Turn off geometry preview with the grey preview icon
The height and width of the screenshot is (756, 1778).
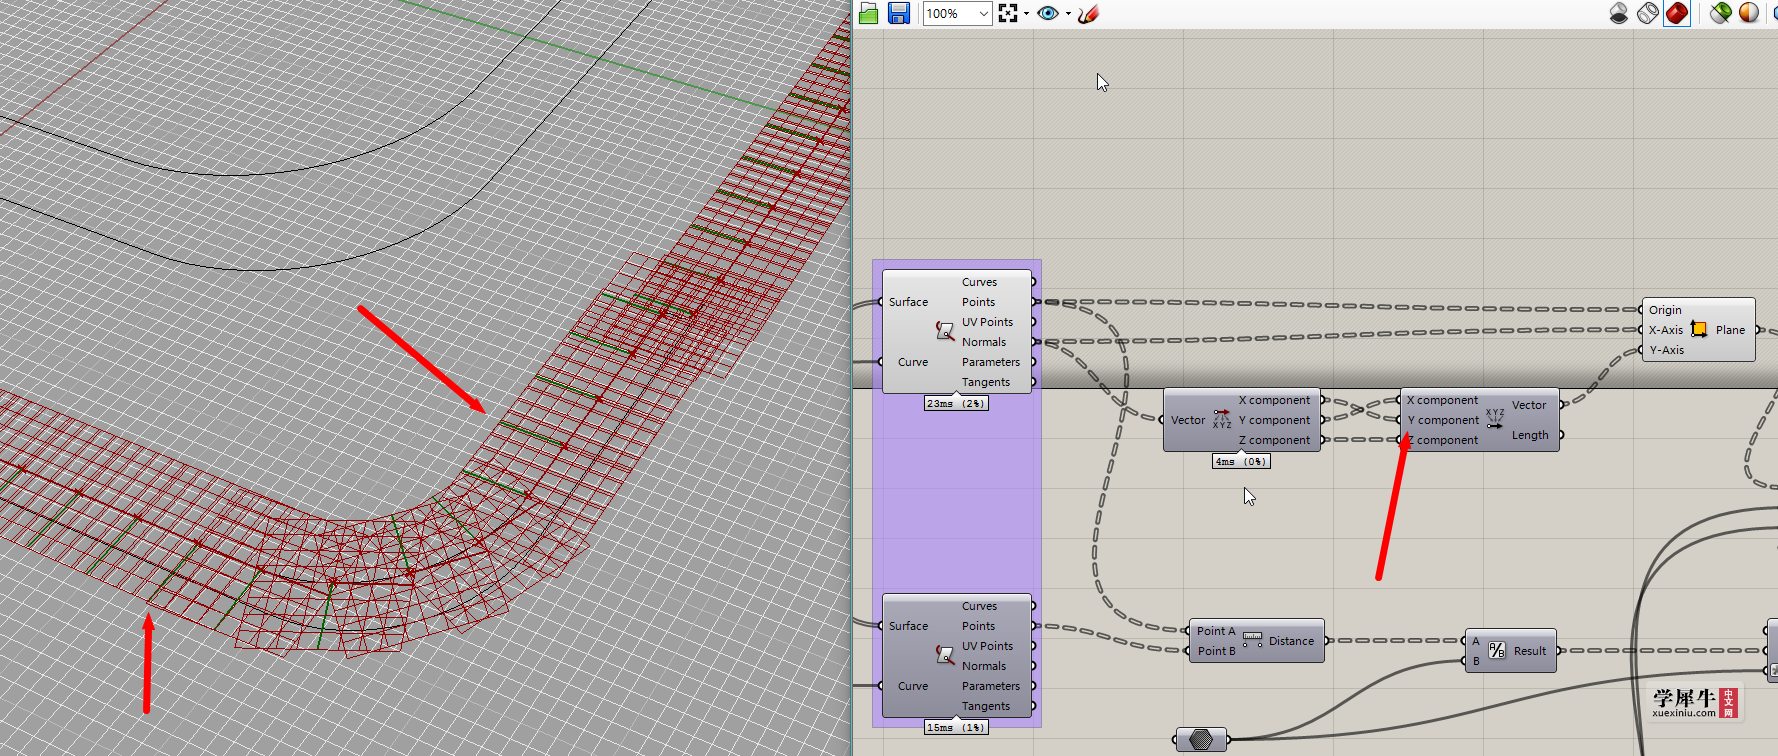[1619, 13]
